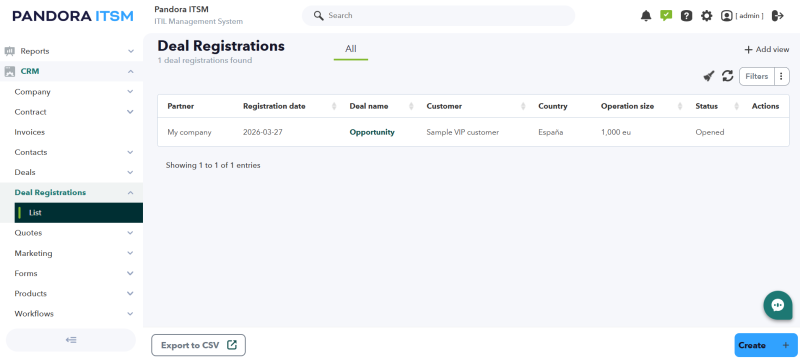
Task: Collapse the CRM section chevron
Action: tap(131, 72)
